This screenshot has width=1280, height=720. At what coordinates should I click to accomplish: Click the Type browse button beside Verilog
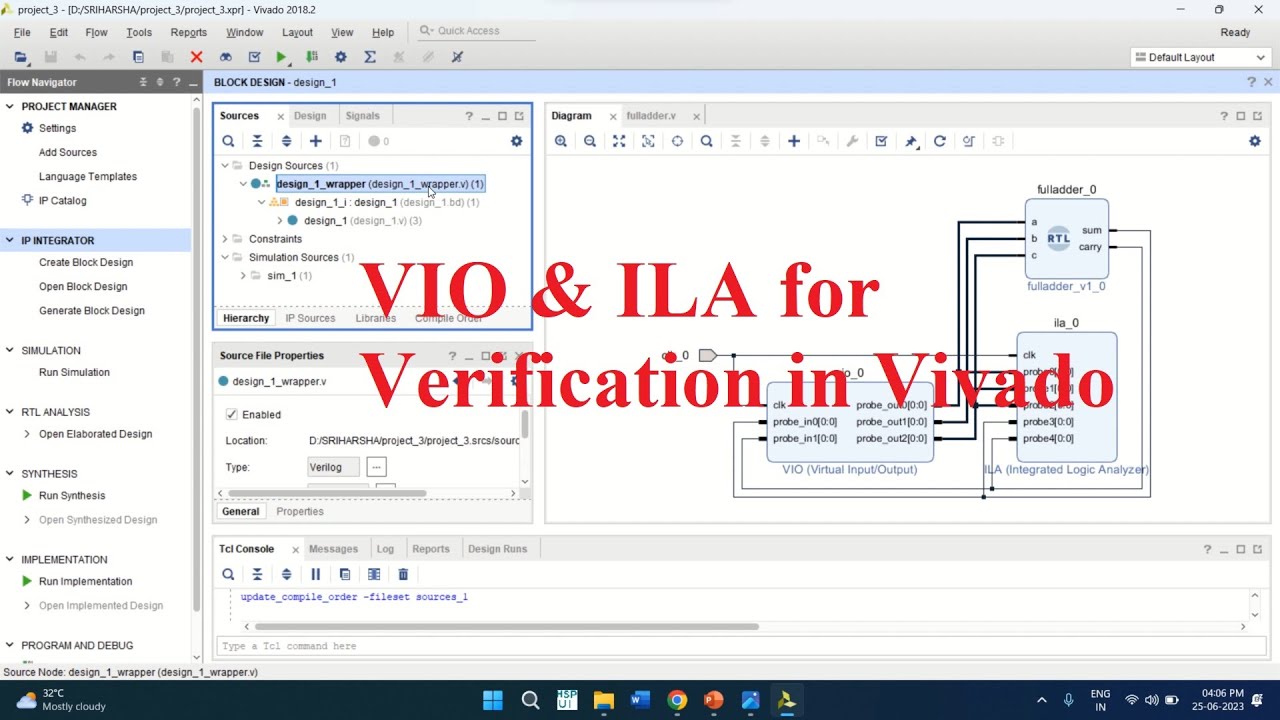point(376,467)
